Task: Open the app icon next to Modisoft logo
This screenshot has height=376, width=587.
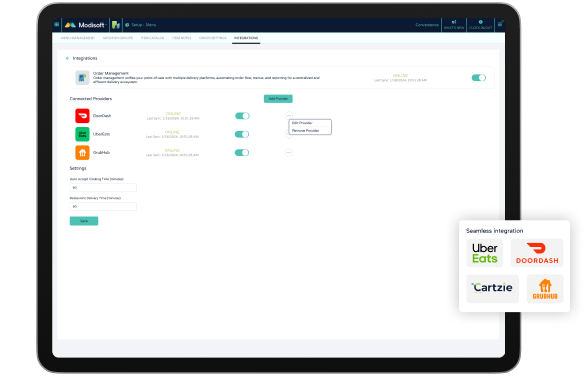Action: tap(116, 25)
